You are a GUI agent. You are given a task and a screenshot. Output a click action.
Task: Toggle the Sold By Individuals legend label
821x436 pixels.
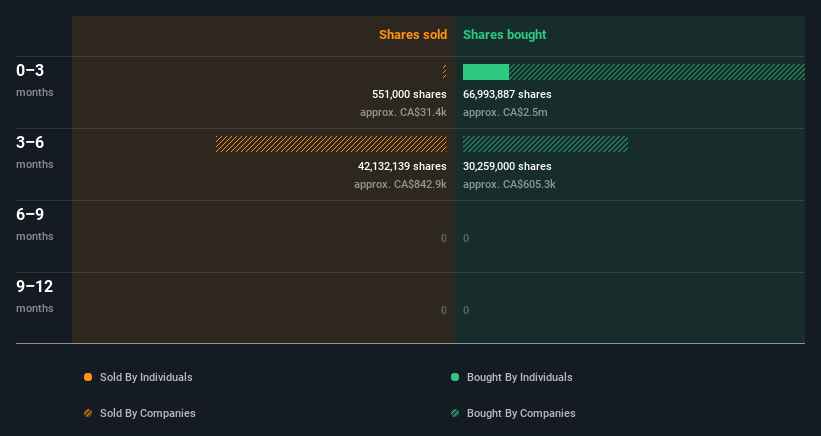tap(146, 377)
